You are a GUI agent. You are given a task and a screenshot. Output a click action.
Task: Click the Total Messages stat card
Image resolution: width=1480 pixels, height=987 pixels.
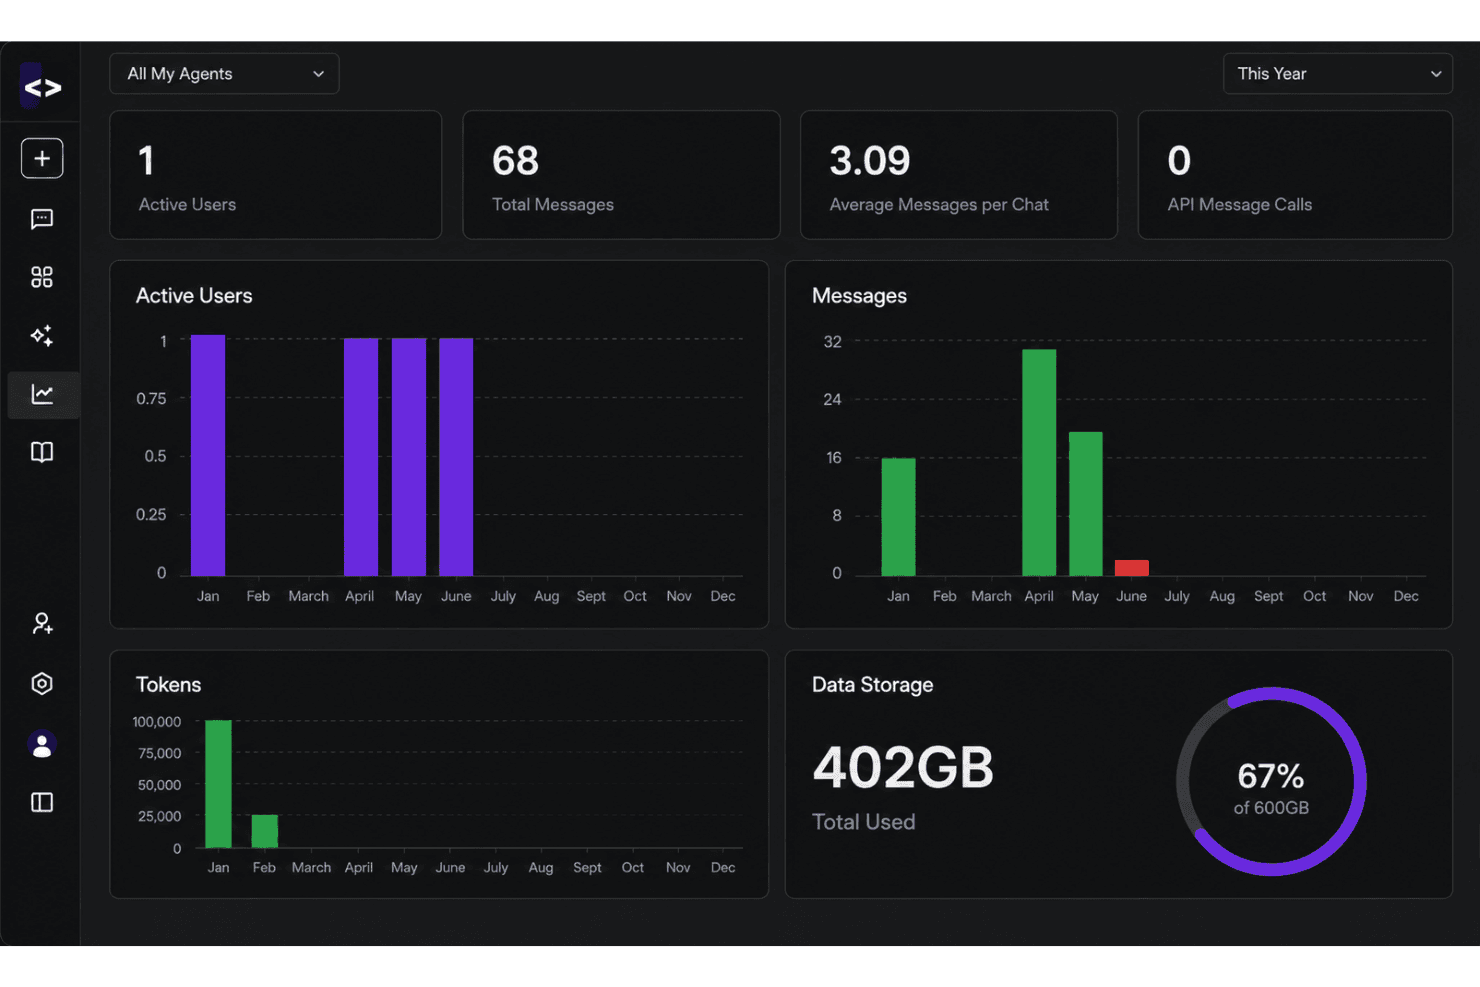click(x=621, y=175)
